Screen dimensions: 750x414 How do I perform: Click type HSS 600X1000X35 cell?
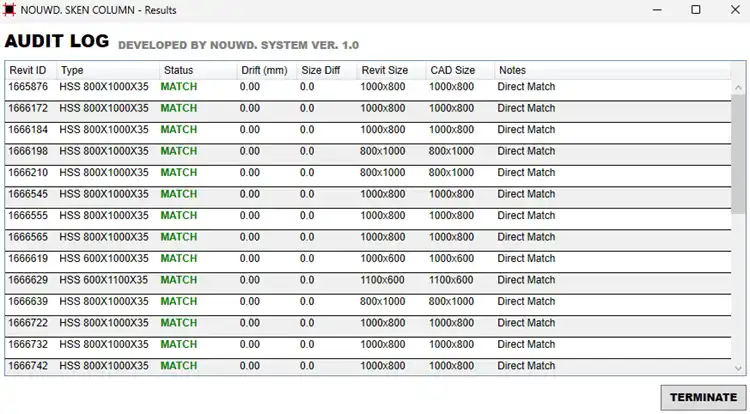(x=104, y=259)
